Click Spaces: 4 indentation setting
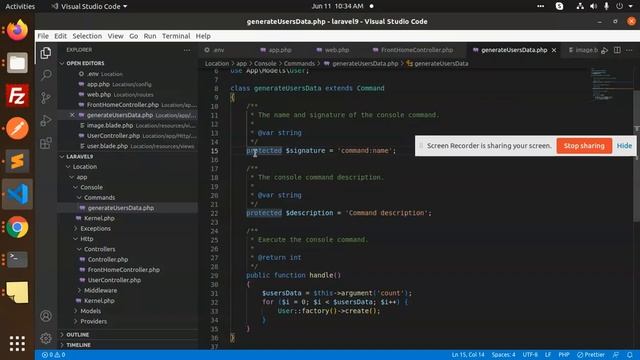 tap(504, 355)
